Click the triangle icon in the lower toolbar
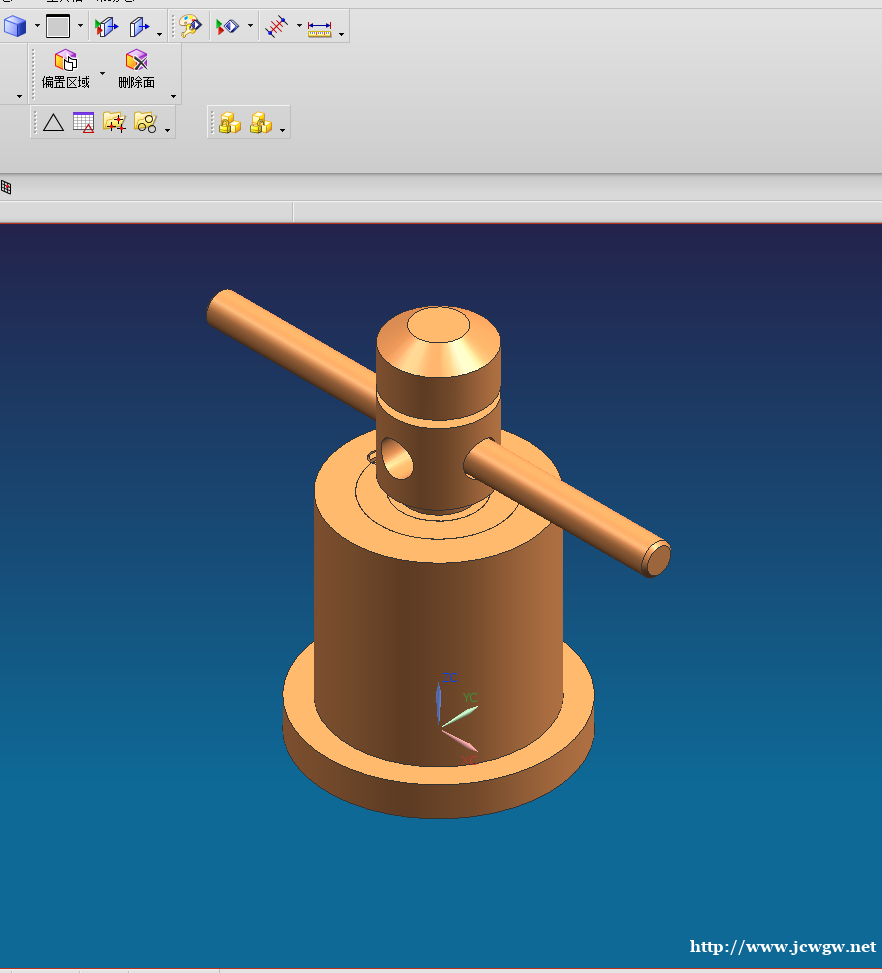Viewport: 882px width, 973px height. click(53, 123)
